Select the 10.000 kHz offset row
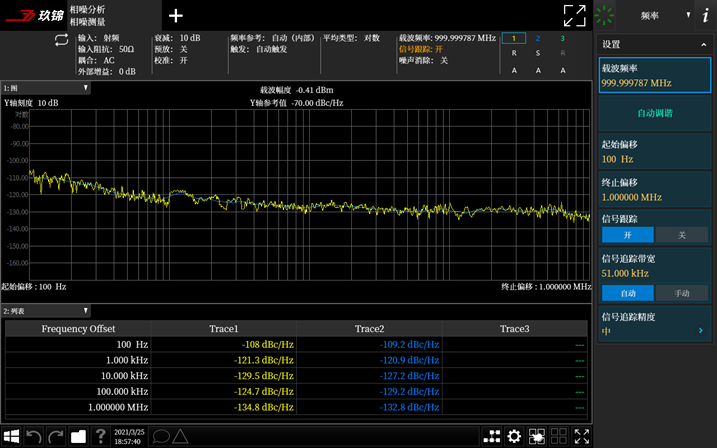 [296, 375]
